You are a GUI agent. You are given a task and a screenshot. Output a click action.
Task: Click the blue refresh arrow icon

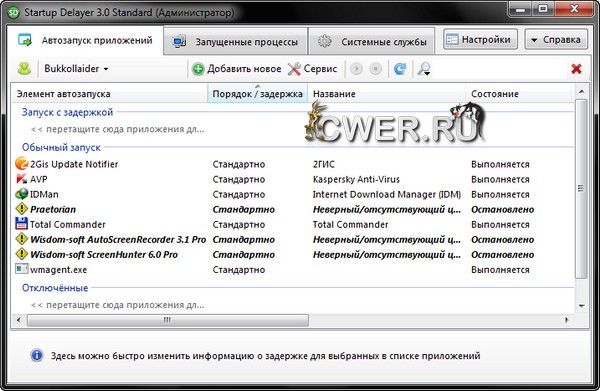pyautogui.click(x=400, y=69)
